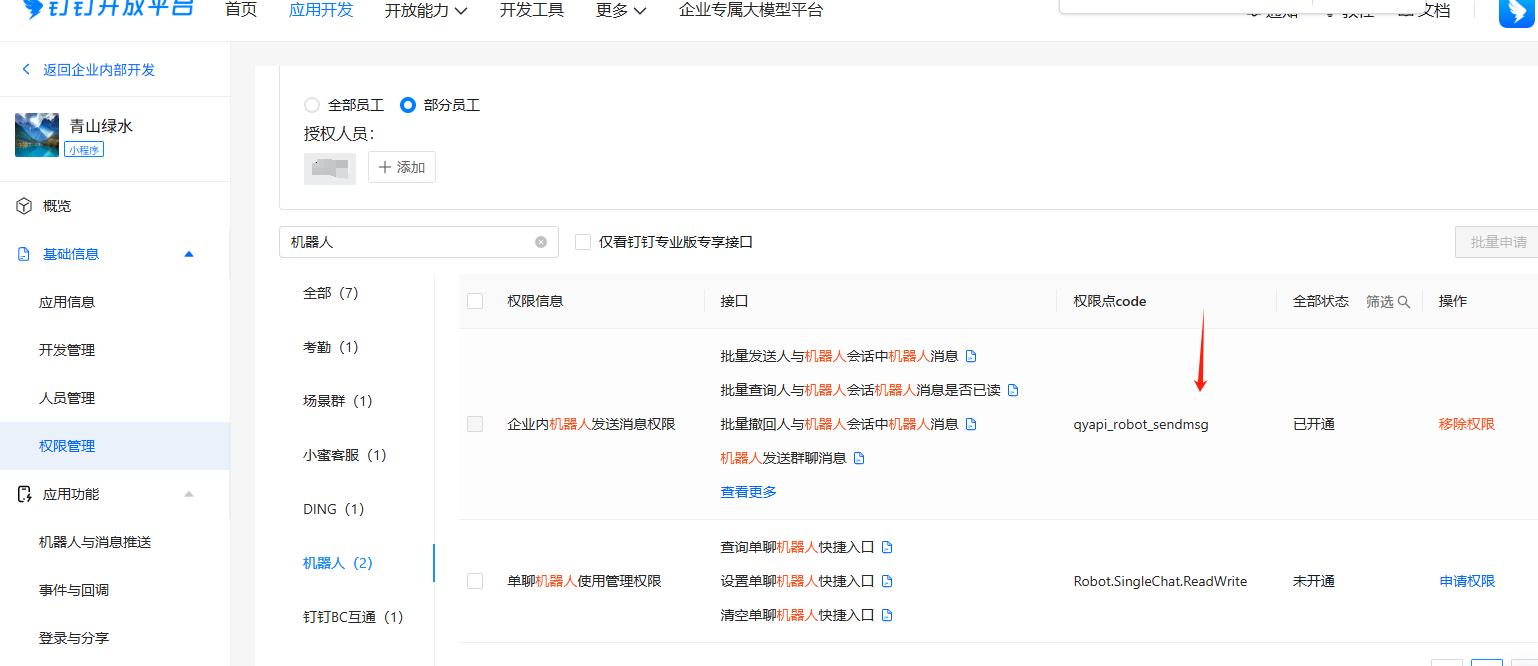The width and height of the screenshot is (1538, 666).
Task: Select the DING (1) category
Action: point(334,509)
